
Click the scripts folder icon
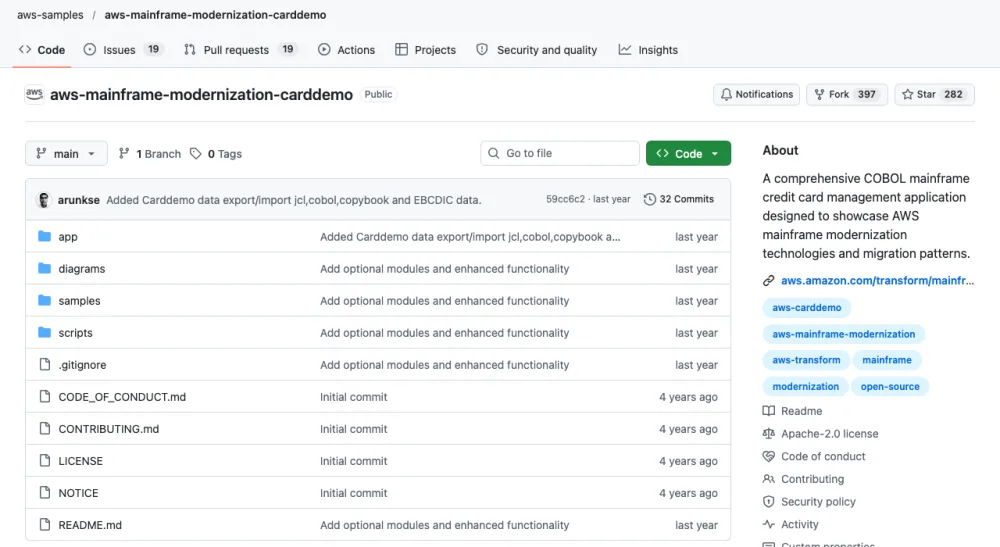tap(45, 332)
